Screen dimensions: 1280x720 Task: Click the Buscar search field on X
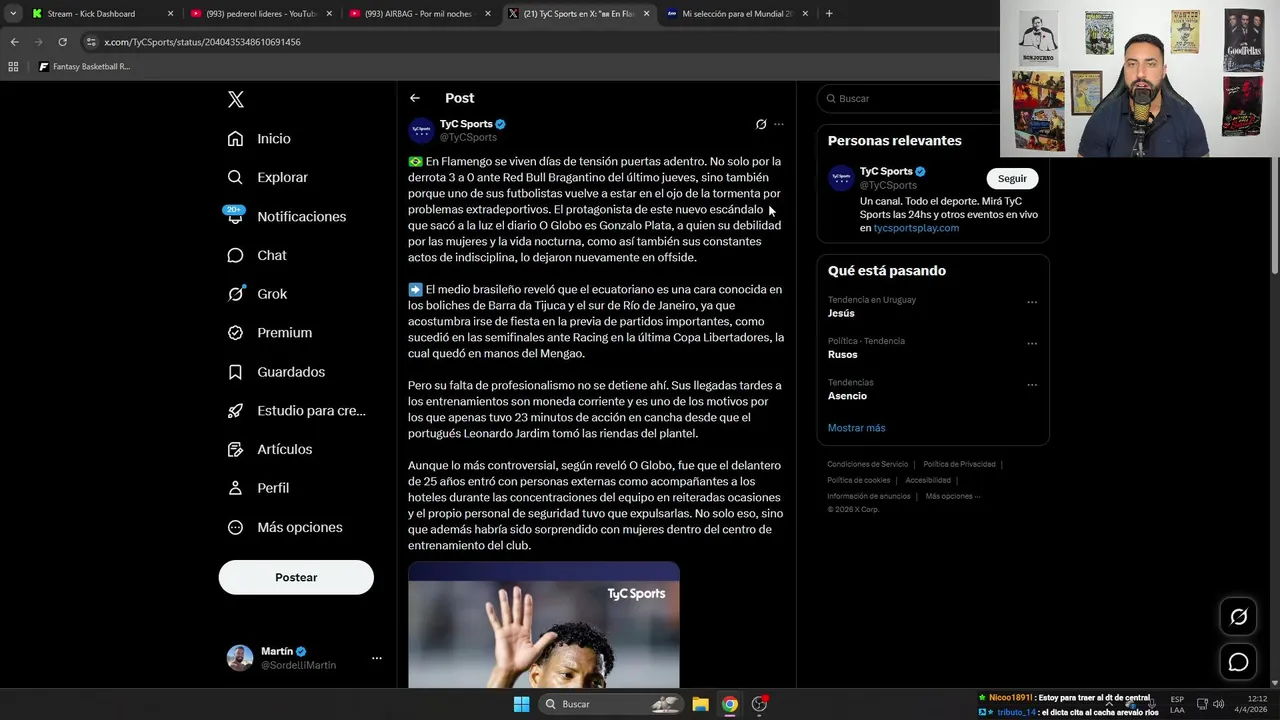pos(932,98)
